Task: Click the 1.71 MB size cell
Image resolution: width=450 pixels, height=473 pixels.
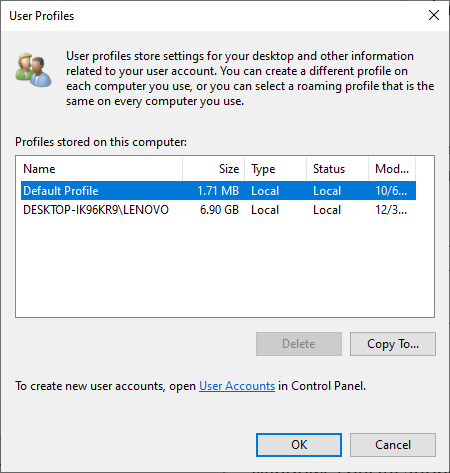Action: (218, 191)
